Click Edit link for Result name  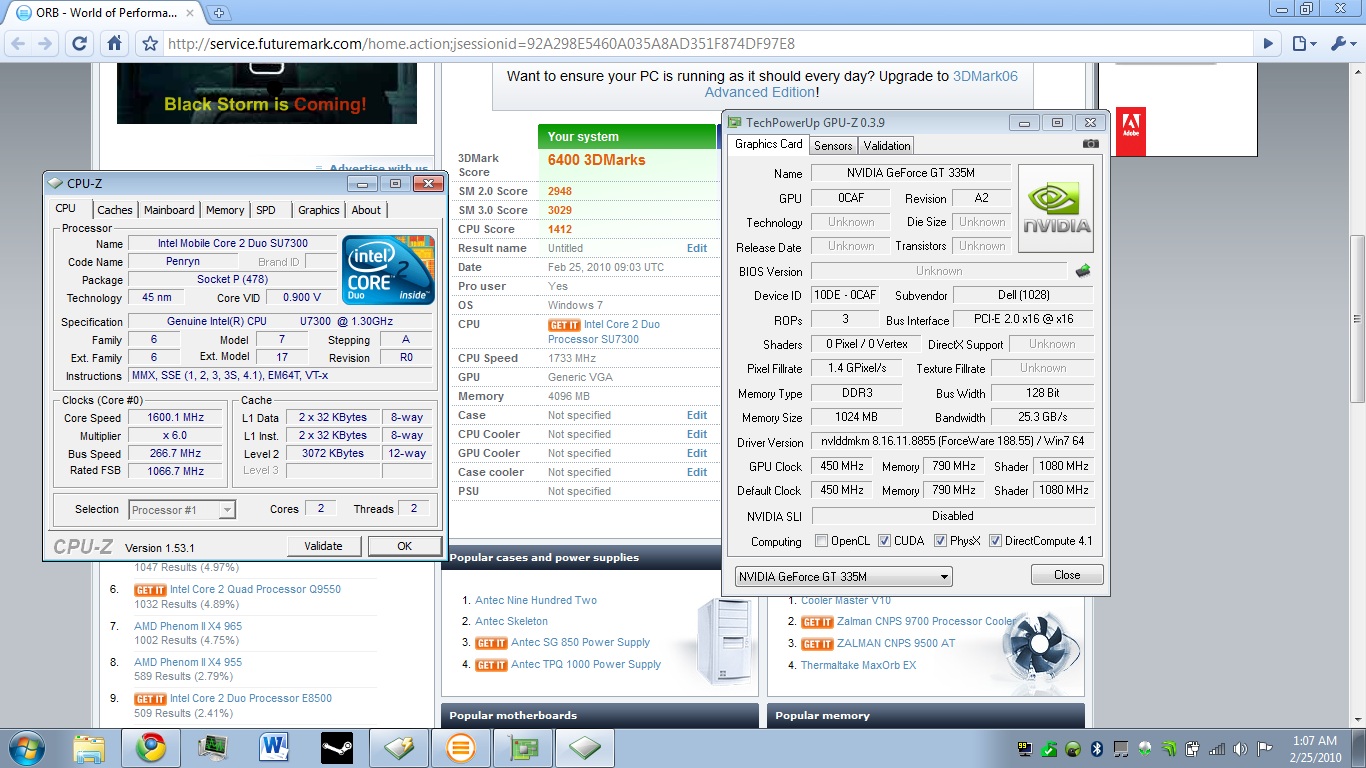pyautogui.click(x=697, y=248)
